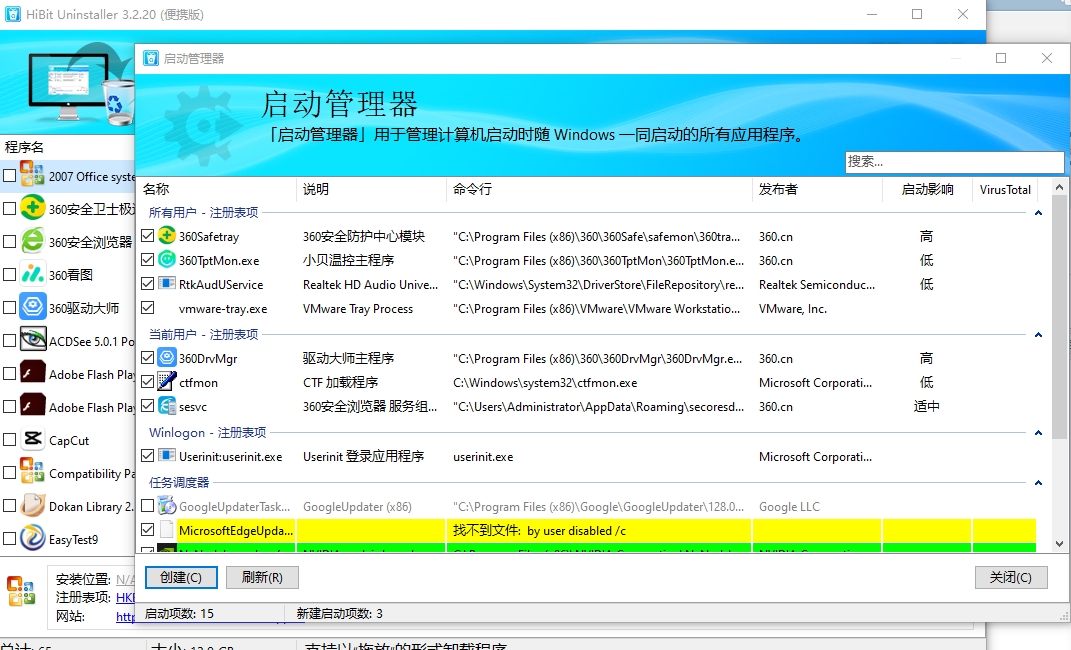Click the 创建(C) button
Viewport: 1071px width, 650px height.
pyautogui.click(x=181, y=577)
